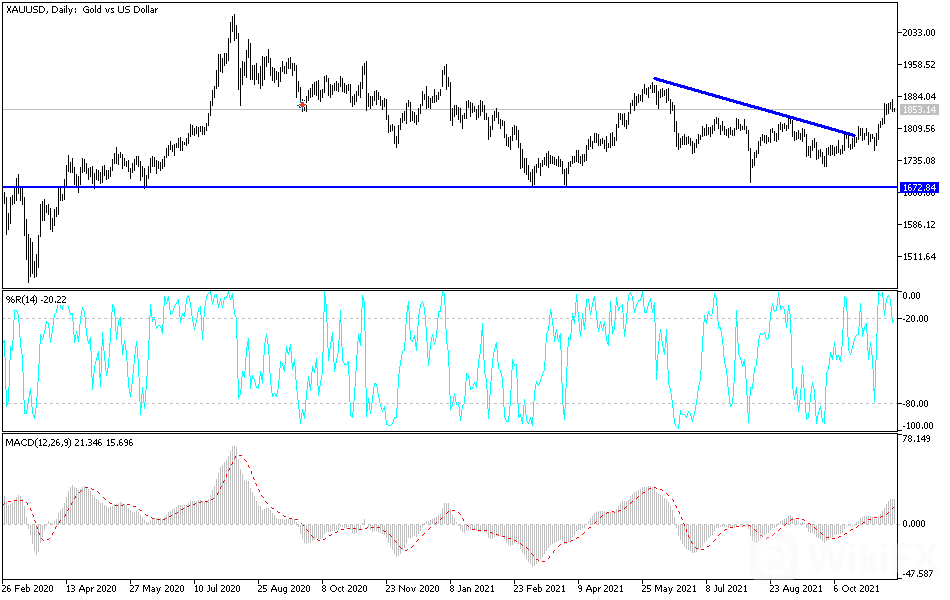Click the 23 Feb 2021 date label
The image size is (950, 600).
click(539, 588)
